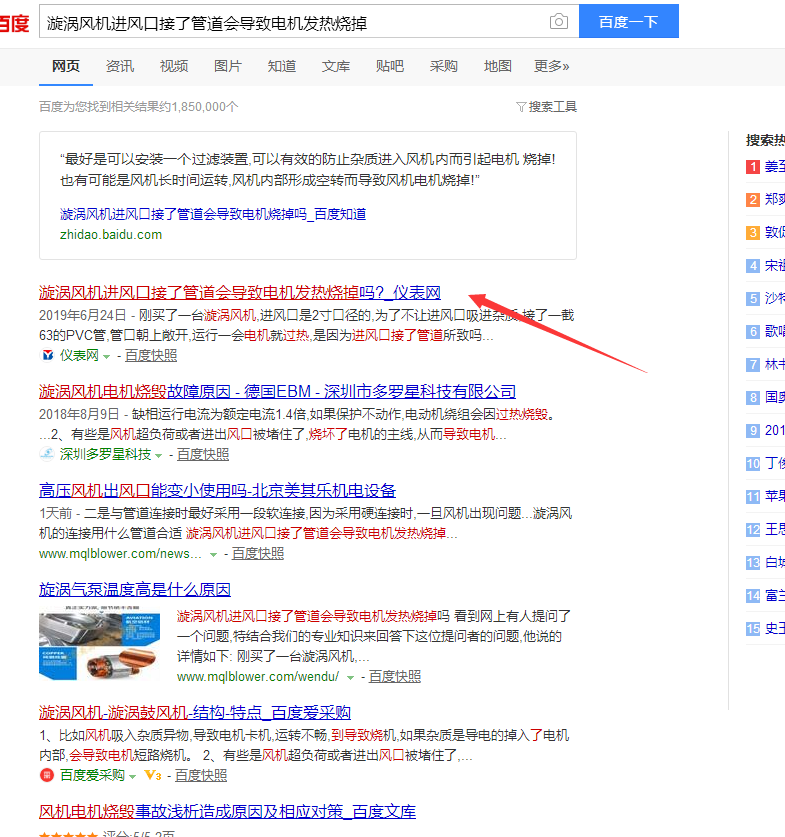Click hot search rank 8 badge
This screenshot has height=837, width=785.
tap(752, 398)
